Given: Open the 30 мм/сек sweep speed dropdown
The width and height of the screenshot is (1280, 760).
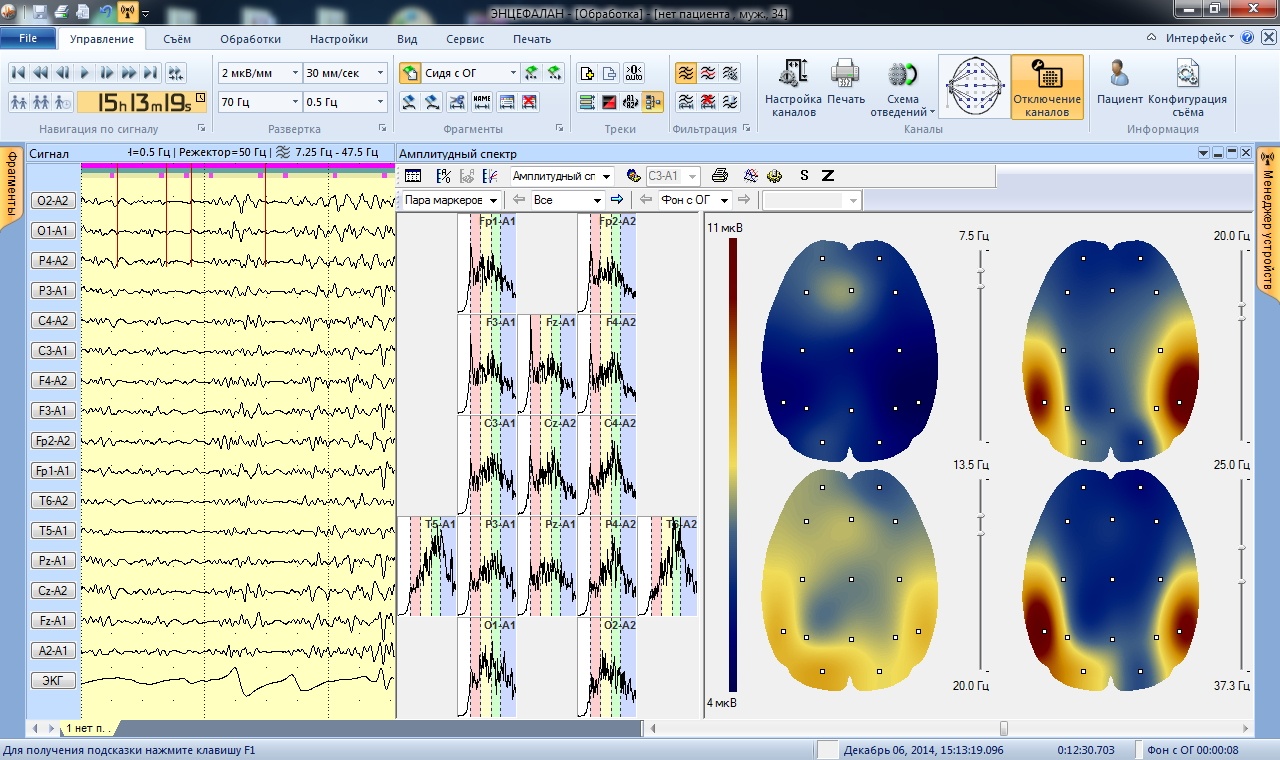Looking at the screenshot, I should [x=381, y=73].
